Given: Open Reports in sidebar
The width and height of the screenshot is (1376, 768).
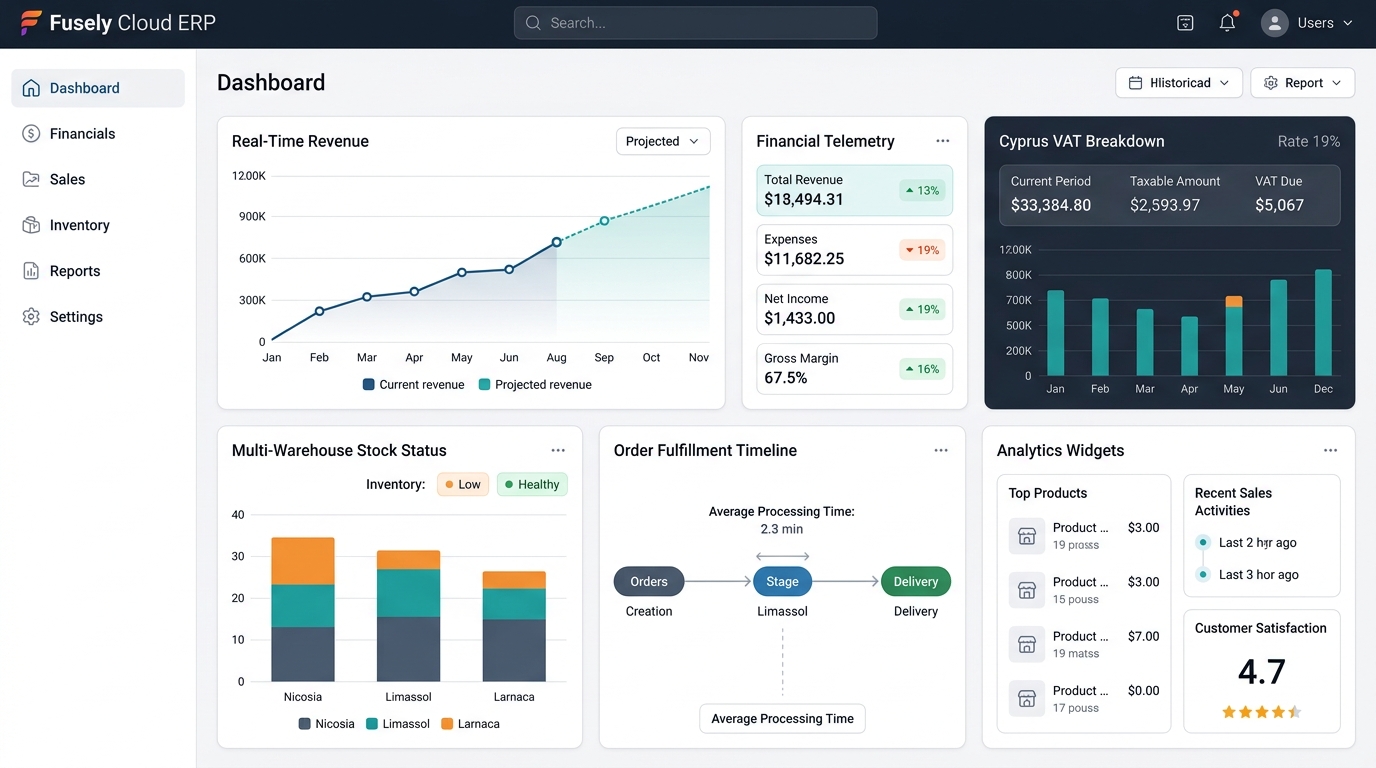Looking at the screenshot, I should click(x=98, y=271).
